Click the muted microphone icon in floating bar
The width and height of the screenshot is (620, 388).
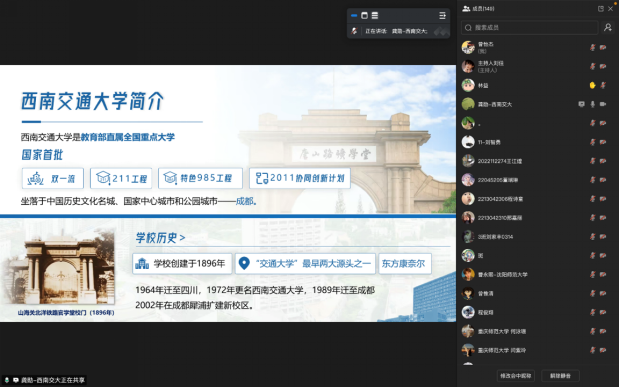point(354,31)
